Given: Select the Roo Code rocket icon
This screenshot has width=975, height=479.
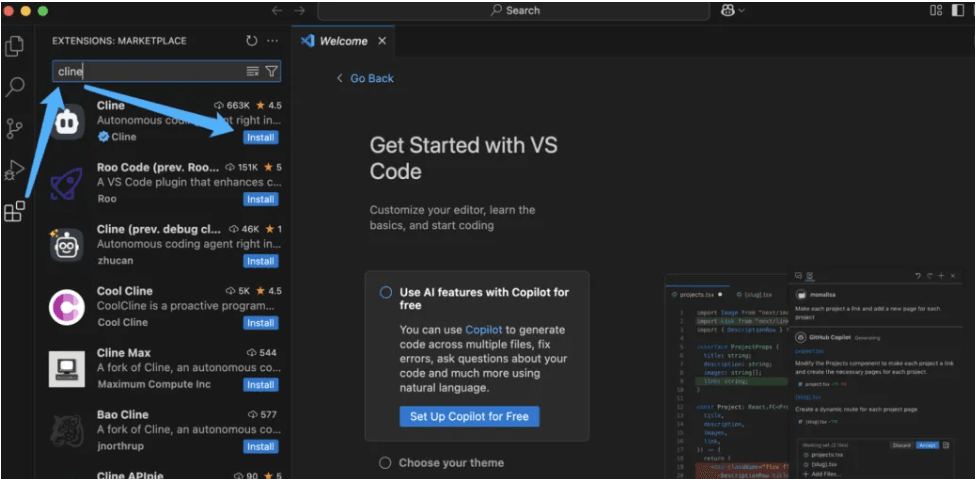Looking at the screenshot, I should point(67,184).
